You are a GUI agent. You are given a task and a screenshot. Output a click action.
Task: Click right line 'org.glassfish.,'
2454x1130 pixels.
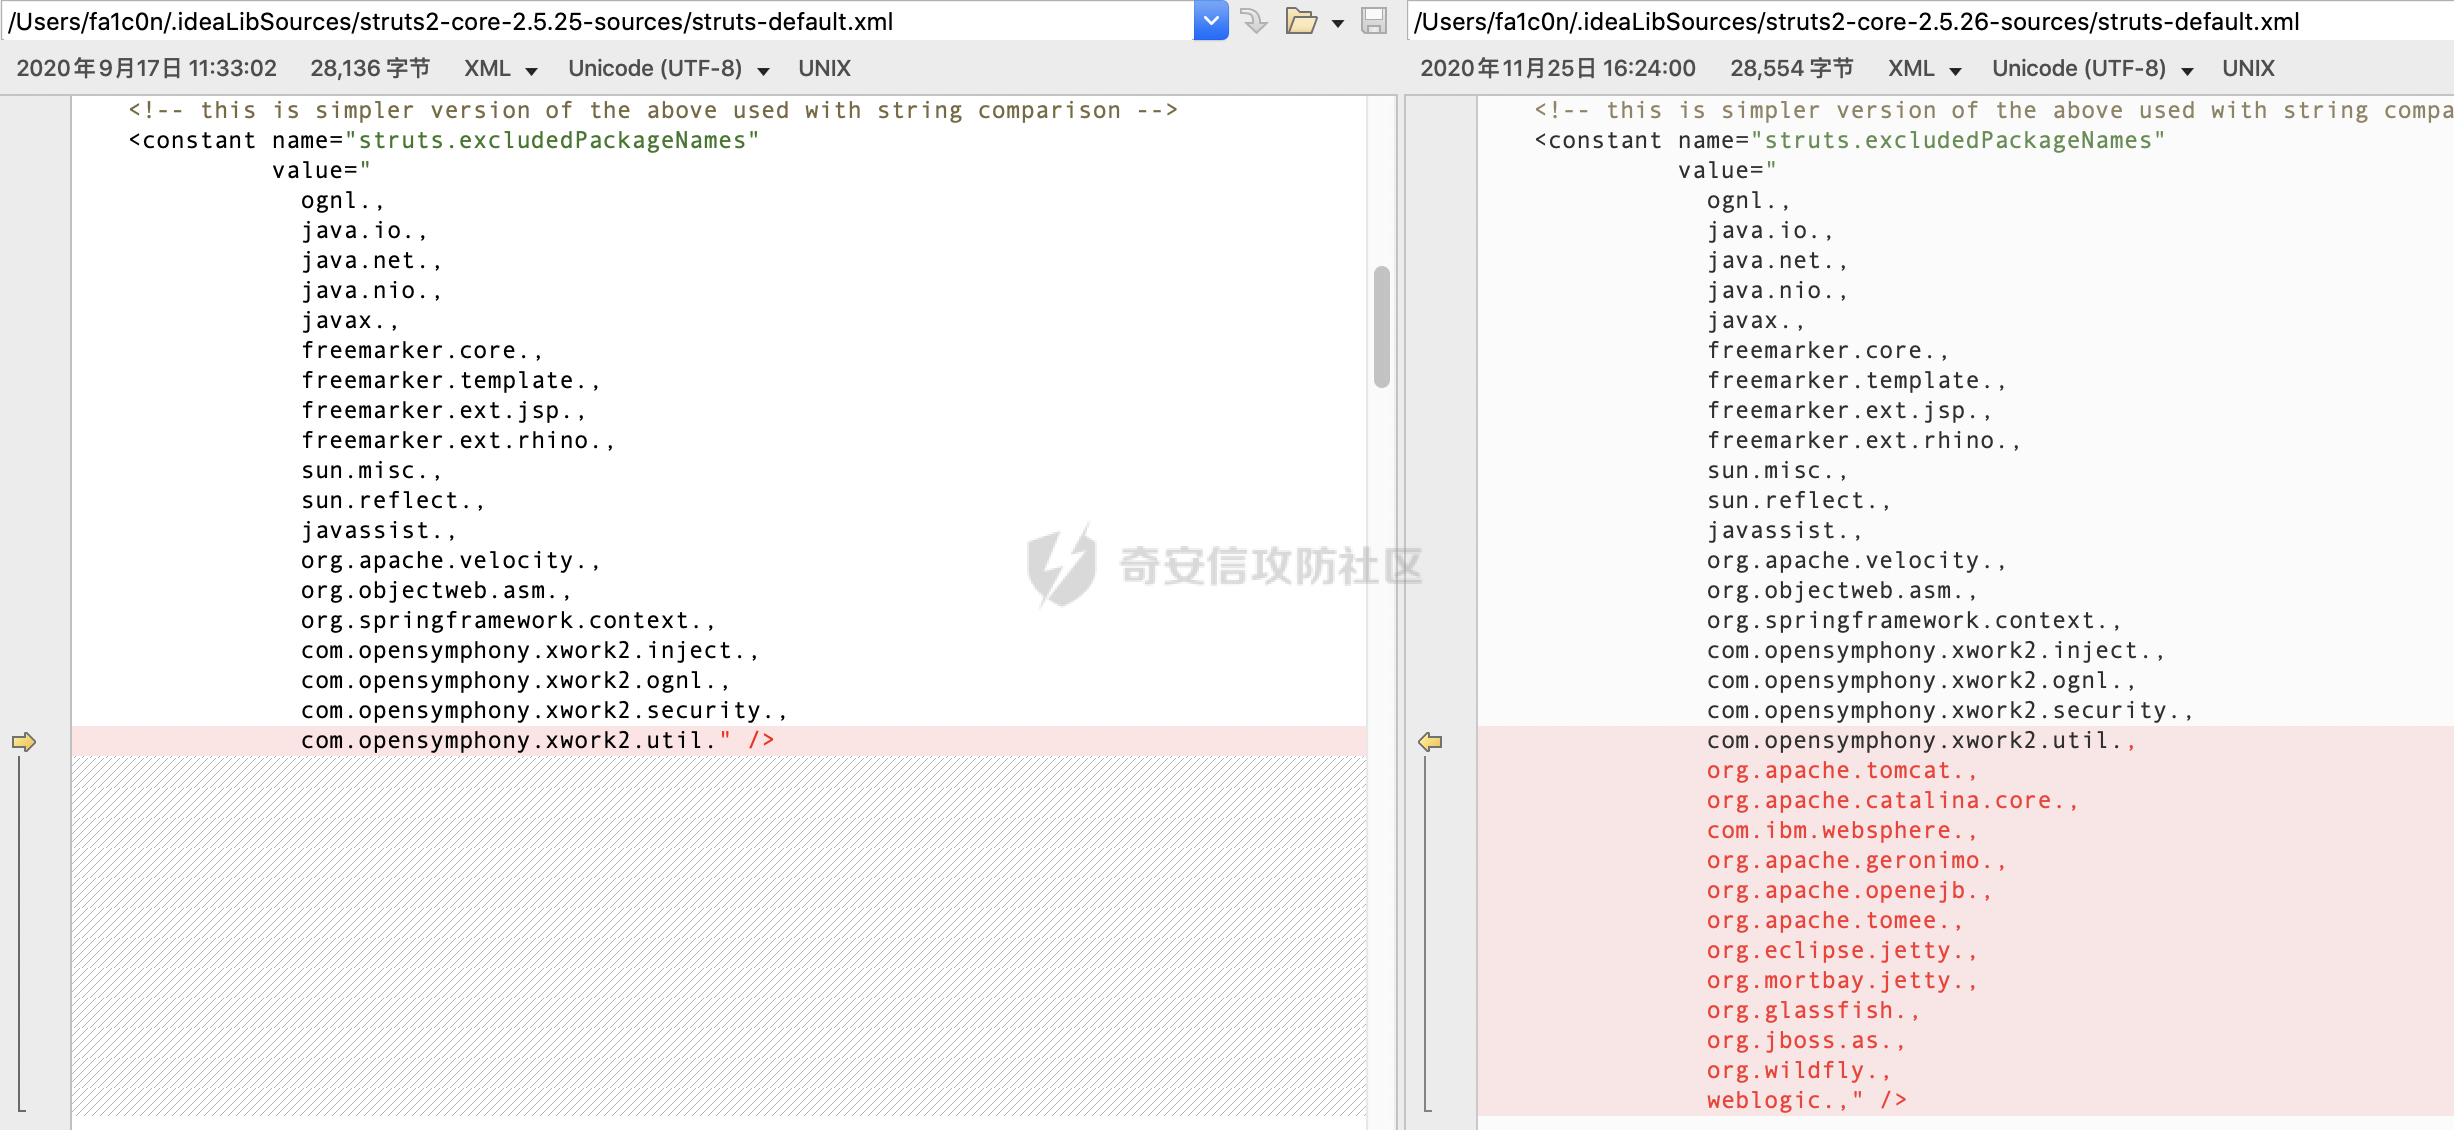coord(1814,1011)
